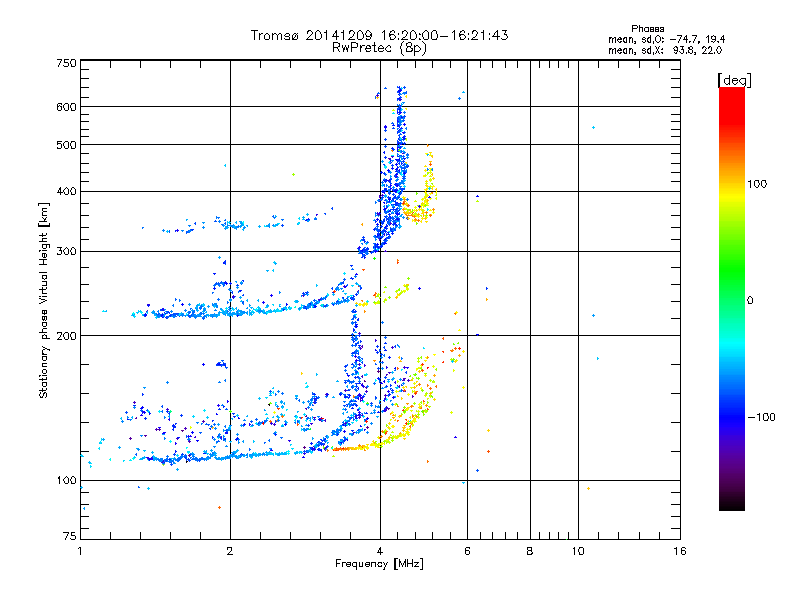Click the y-axis label '200'
The width and height of the screenshot is (800, 600).
pyautogui.click(x=66, y=336)
